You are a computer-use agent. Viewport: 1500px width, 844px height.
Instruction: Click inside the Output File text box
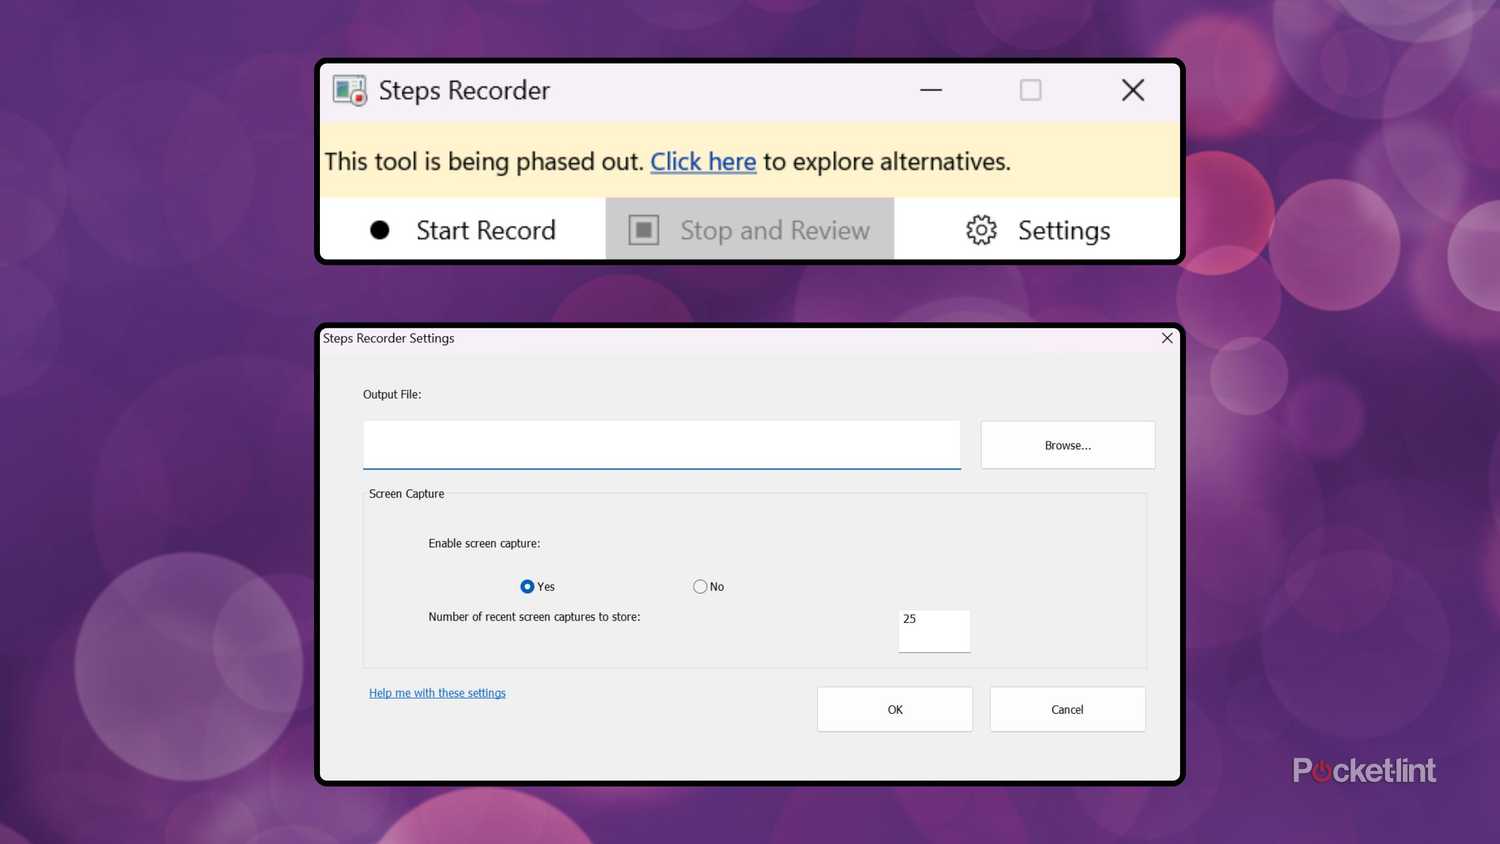(x=661, y=444)
